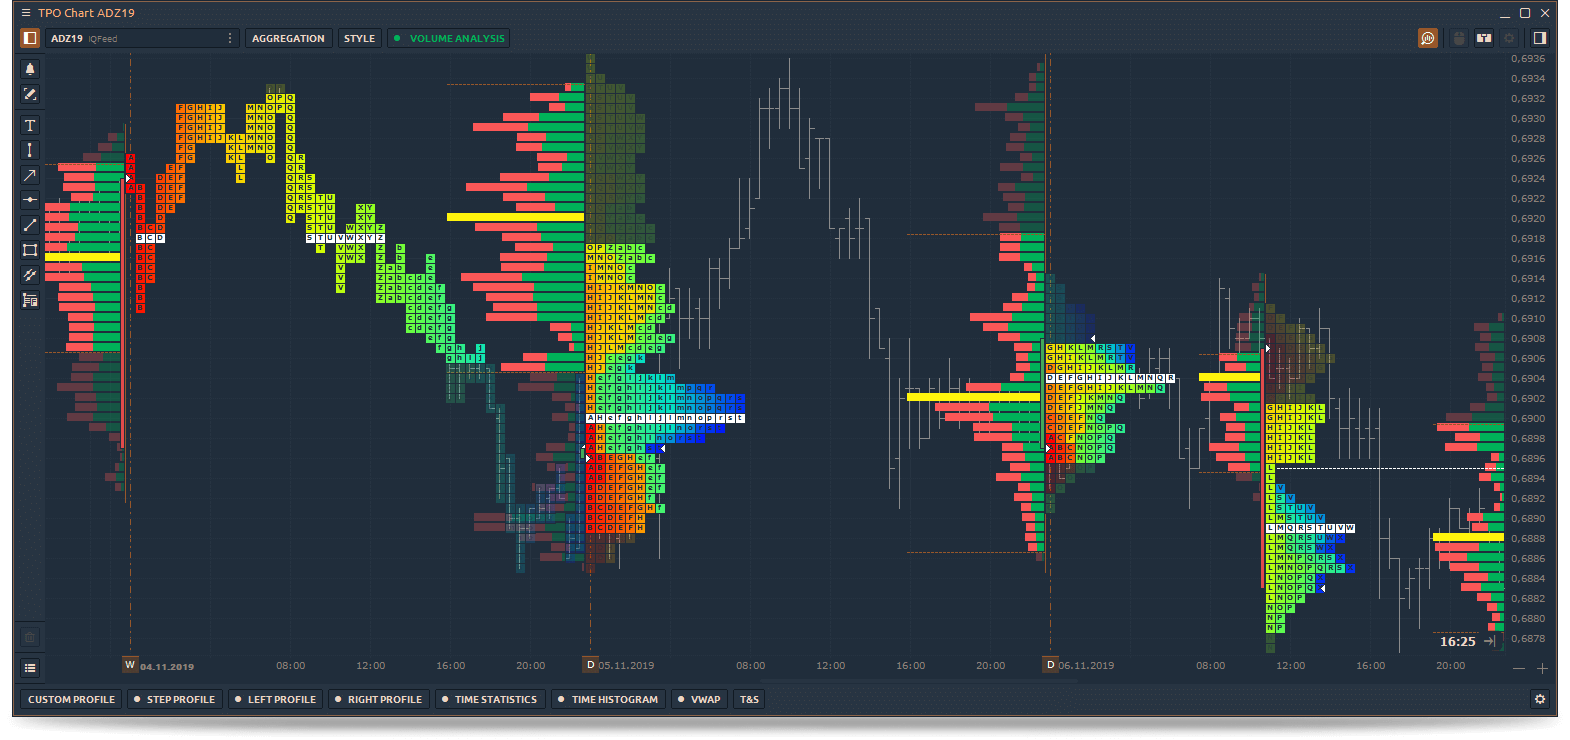This screenshot has width=1570, height=740.
Task: Toggle the left drawing toolbar panel button
Action: click(x=30, y=38)
